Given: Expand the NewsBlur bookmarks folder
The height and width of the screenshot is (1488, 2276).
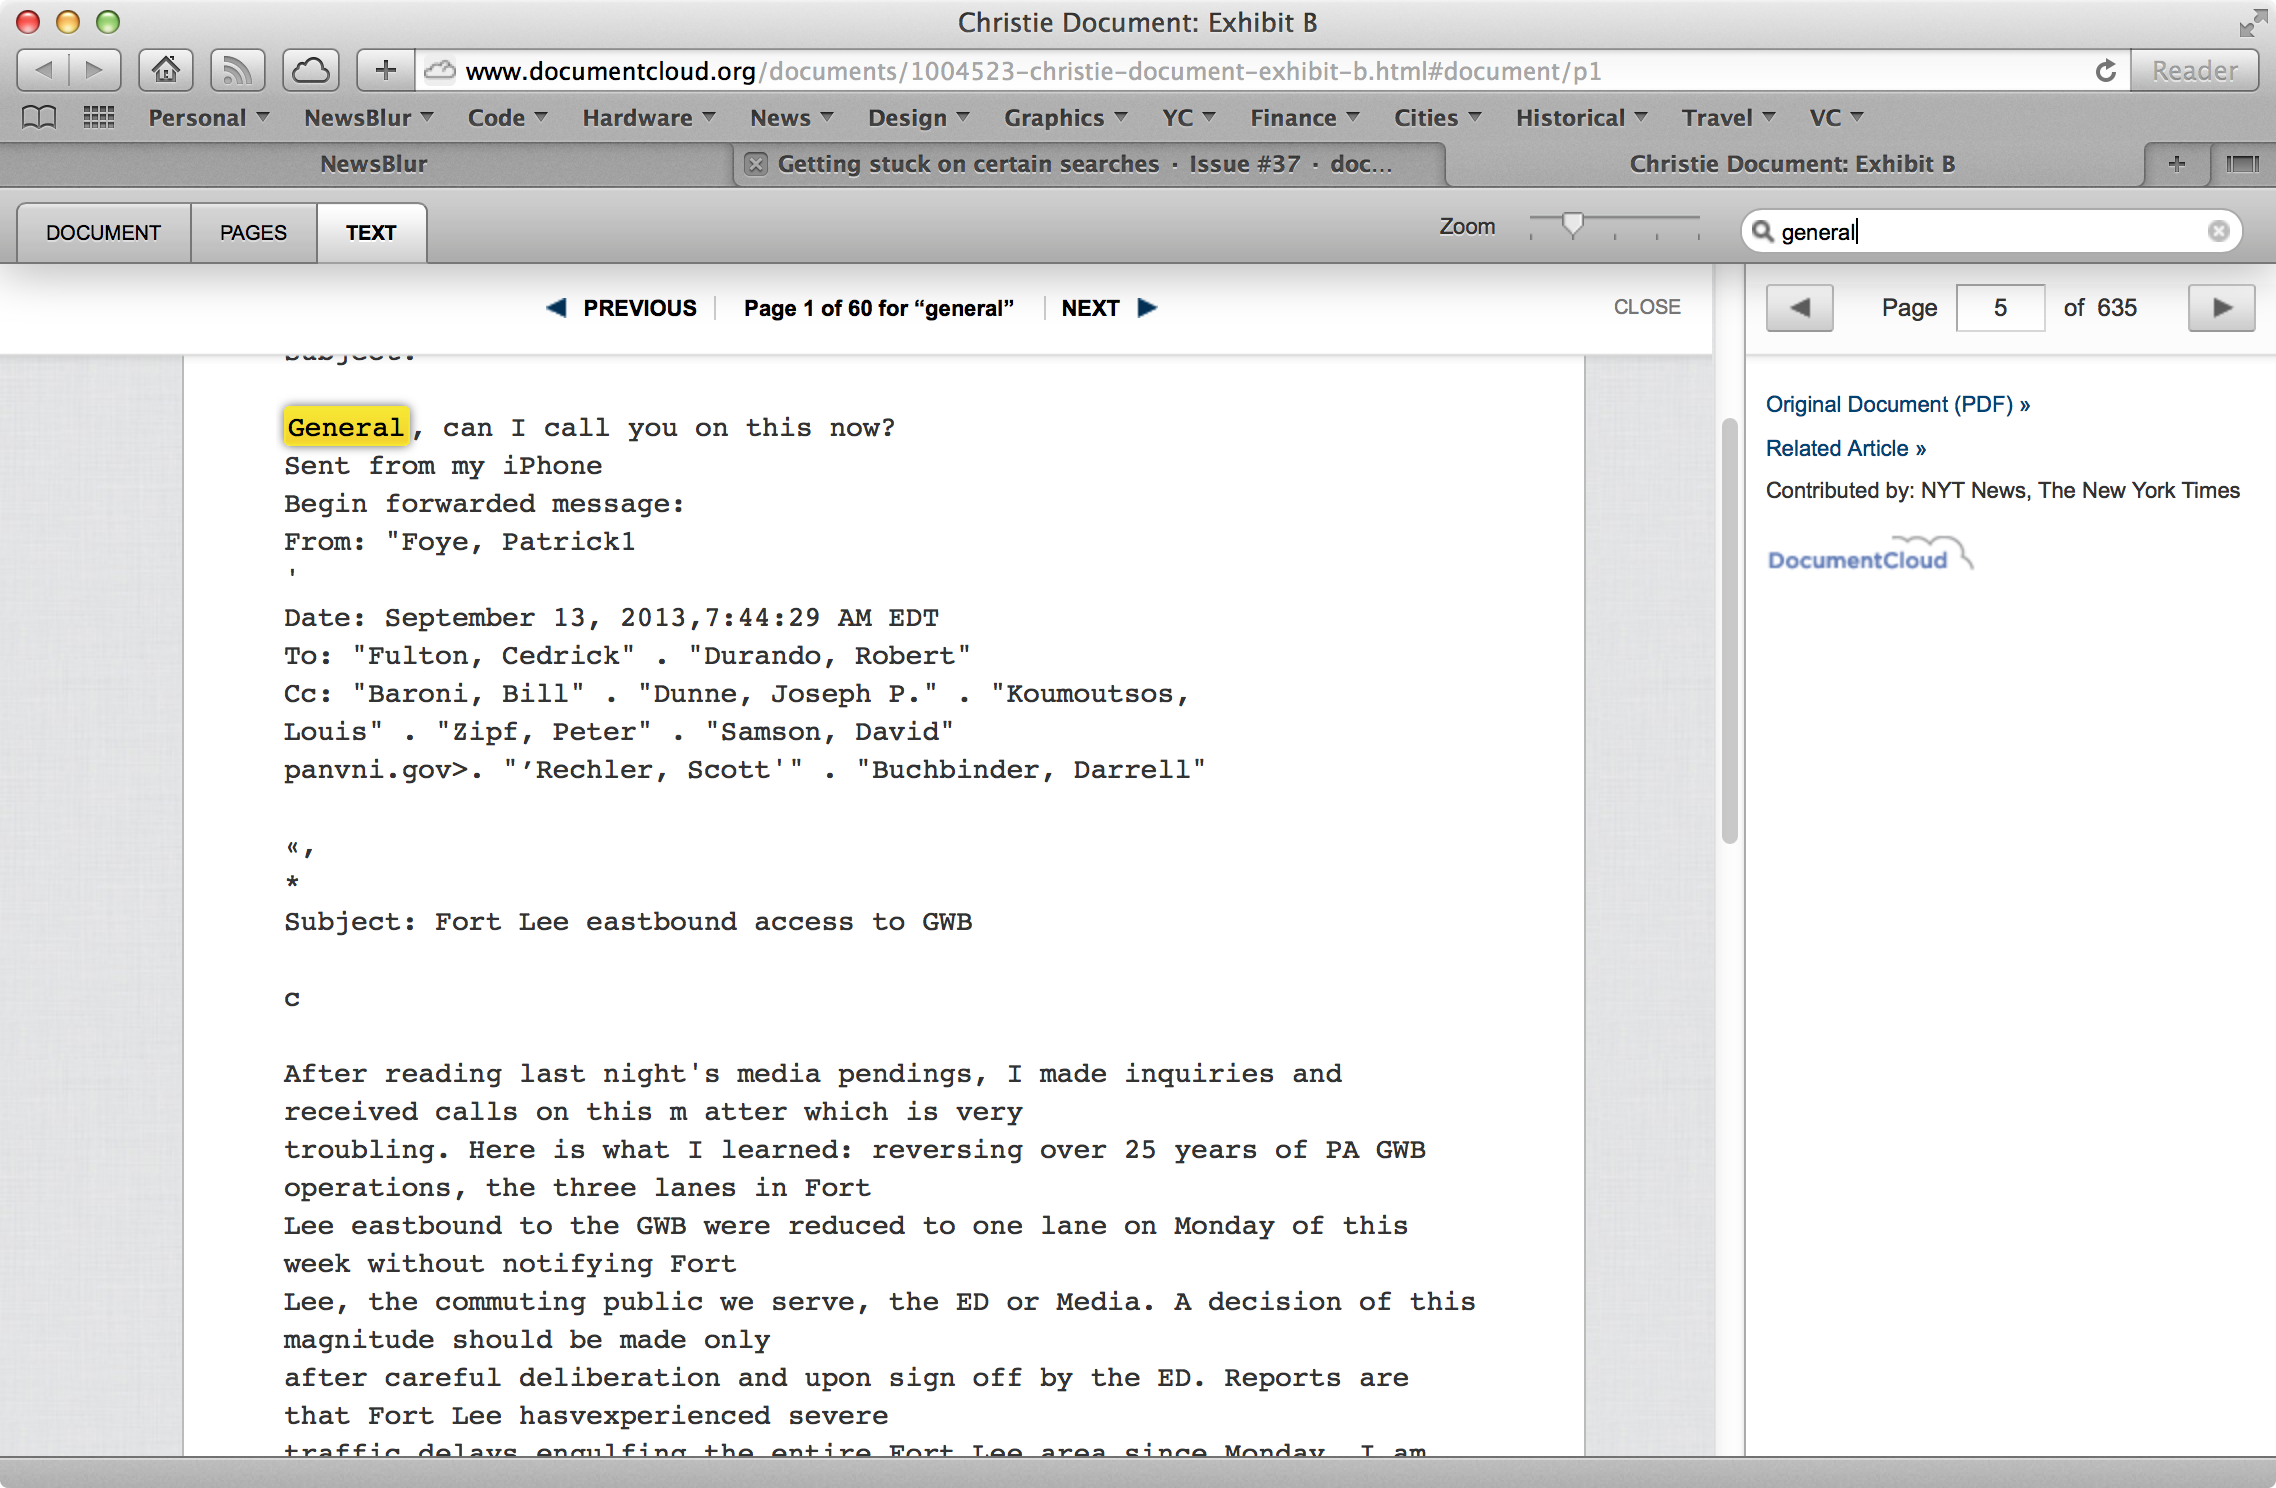Looking at the screenshot, I should click(x=369, y=118).
